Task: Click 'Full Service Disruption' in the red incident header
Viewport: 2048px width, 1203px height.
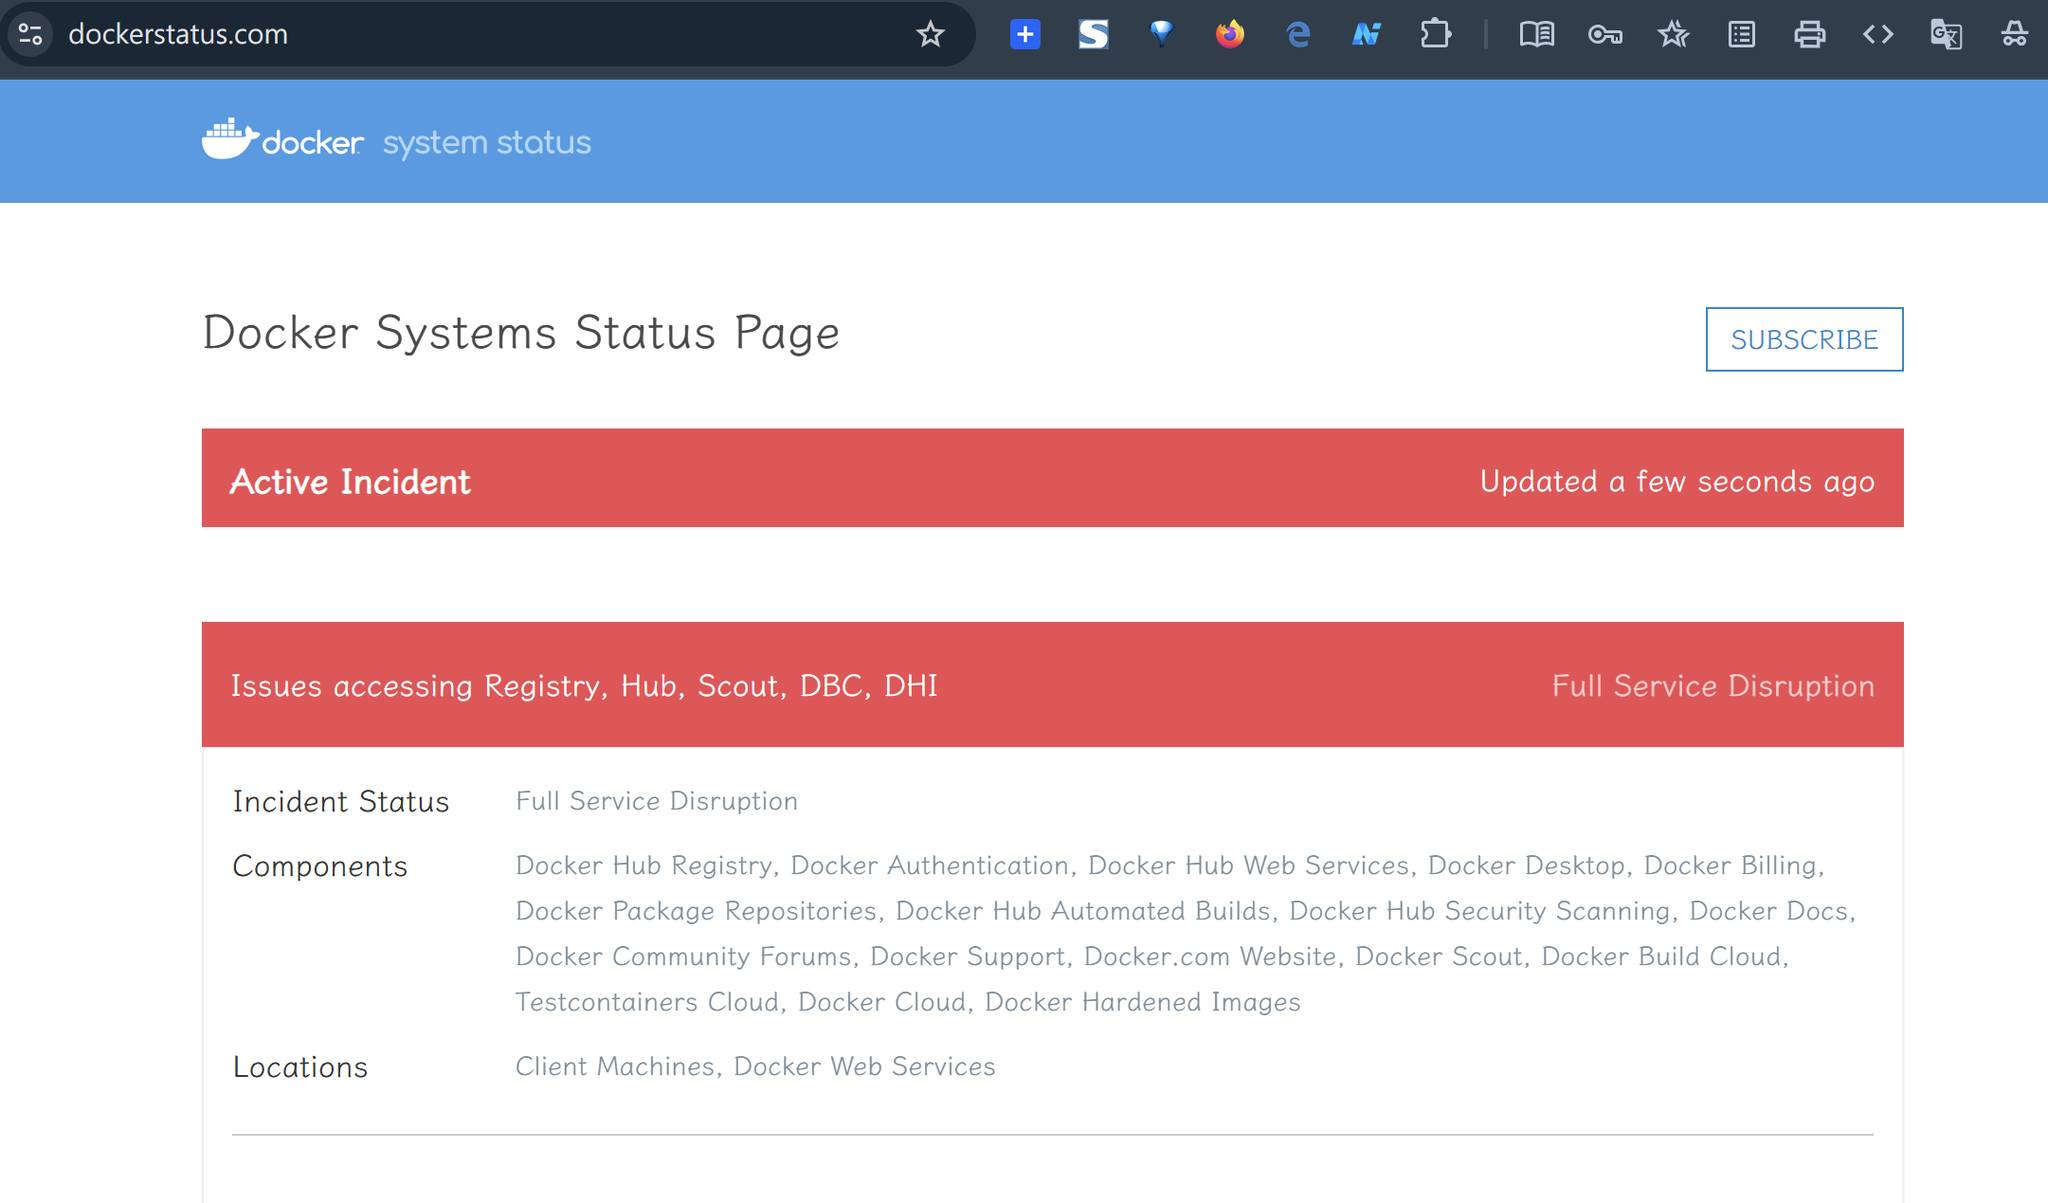Action: 1713,686
